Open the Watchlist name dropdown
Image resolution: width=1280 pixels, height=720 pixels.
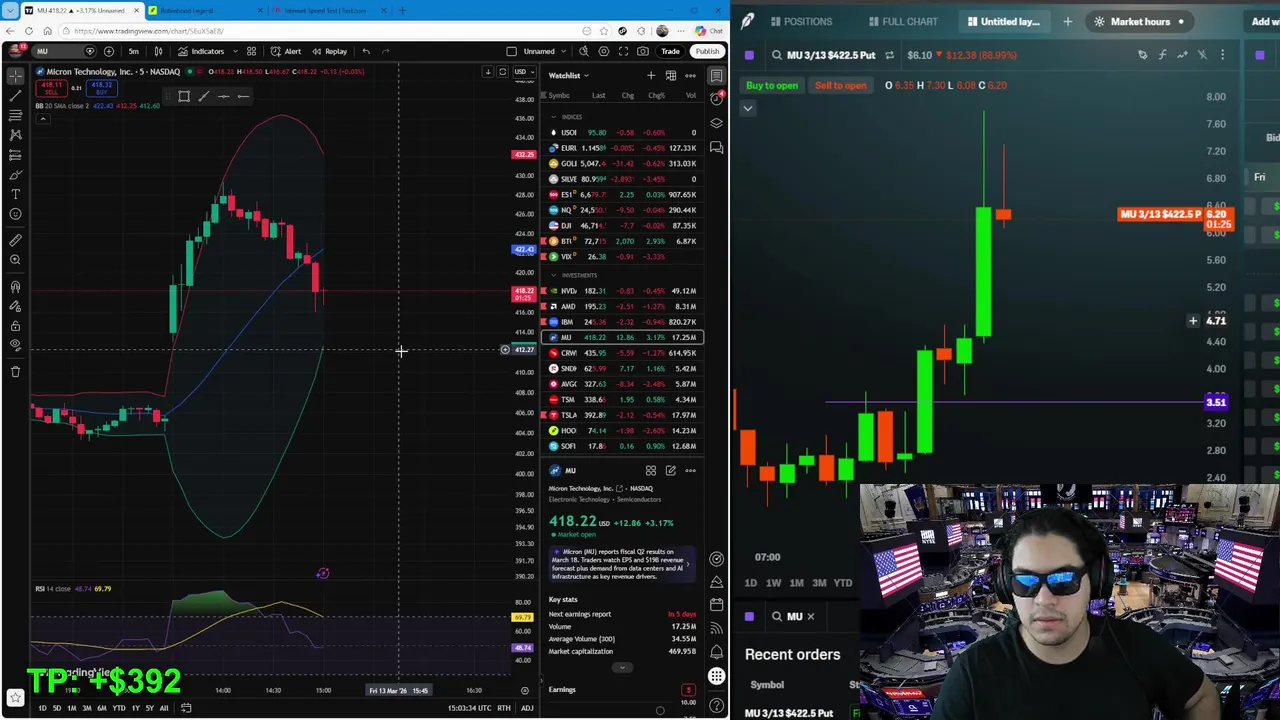pyautogui.click(x=568, y=75)
